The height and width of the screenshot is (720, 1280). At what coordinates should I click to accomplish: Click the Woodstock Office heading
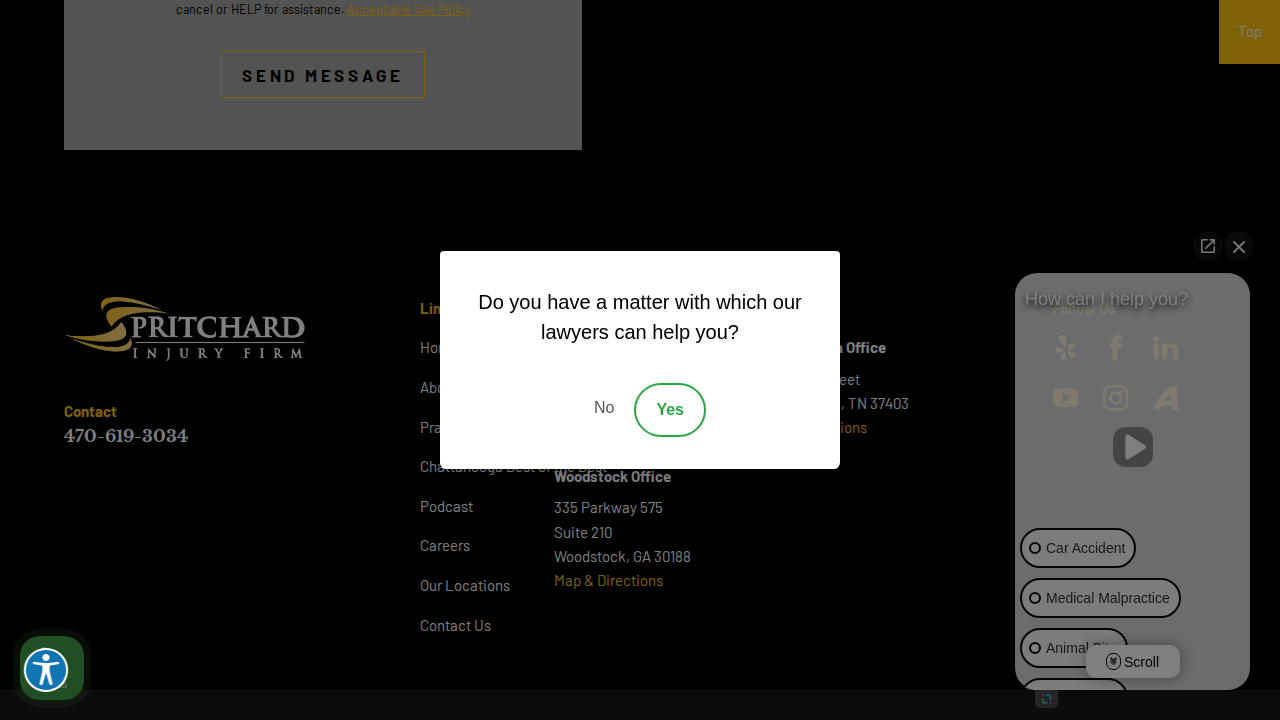tap(612, 477)
